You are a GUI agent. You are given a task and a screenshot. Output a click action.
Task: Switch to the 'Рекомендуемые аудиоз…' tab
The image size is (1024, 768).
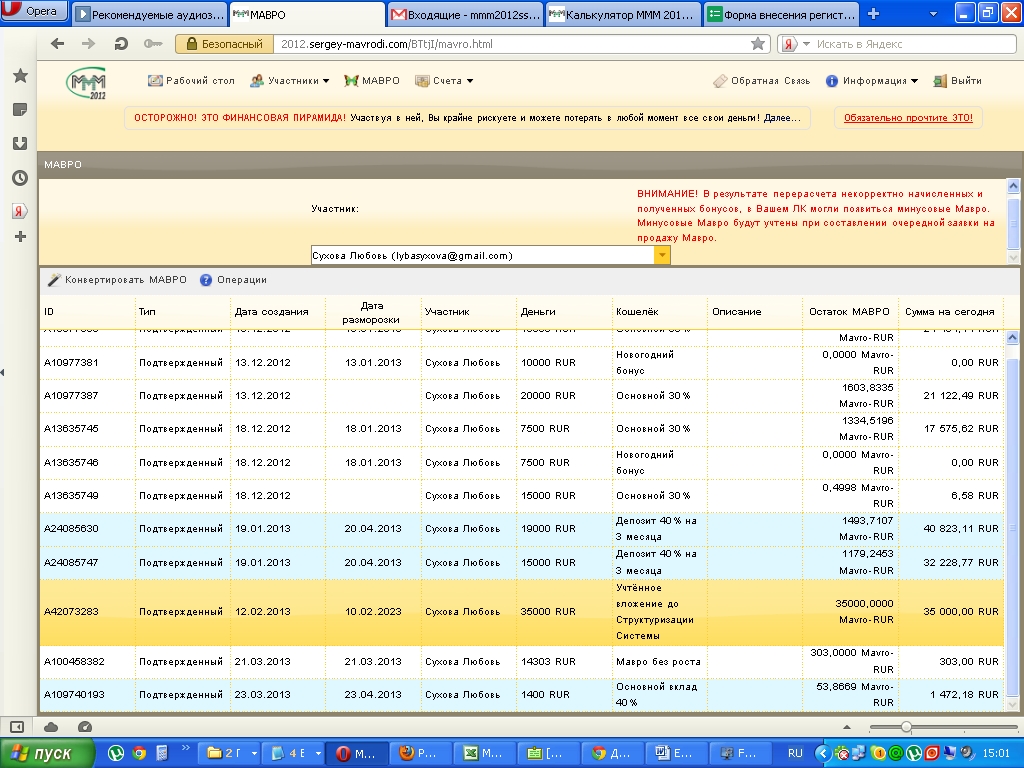pos(150,14)
